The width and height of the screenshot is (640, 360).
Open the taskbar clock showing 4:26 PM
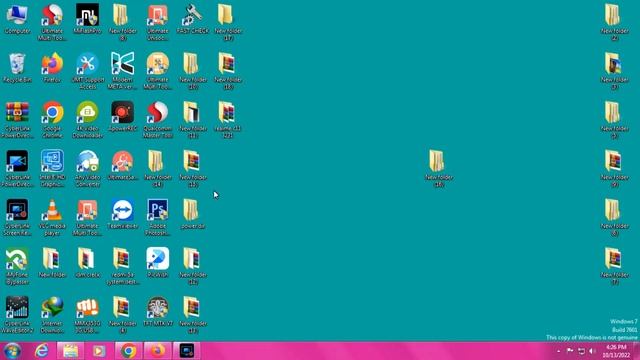coord(616,351)
